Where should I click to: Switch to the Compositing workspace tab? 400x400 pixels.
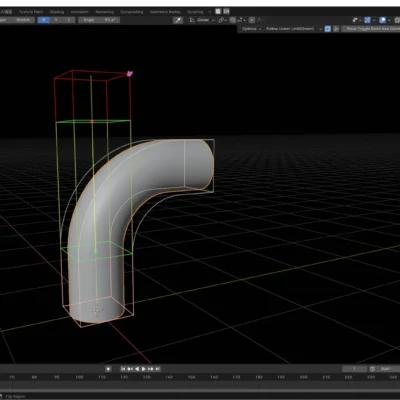(x=132, y=12)
